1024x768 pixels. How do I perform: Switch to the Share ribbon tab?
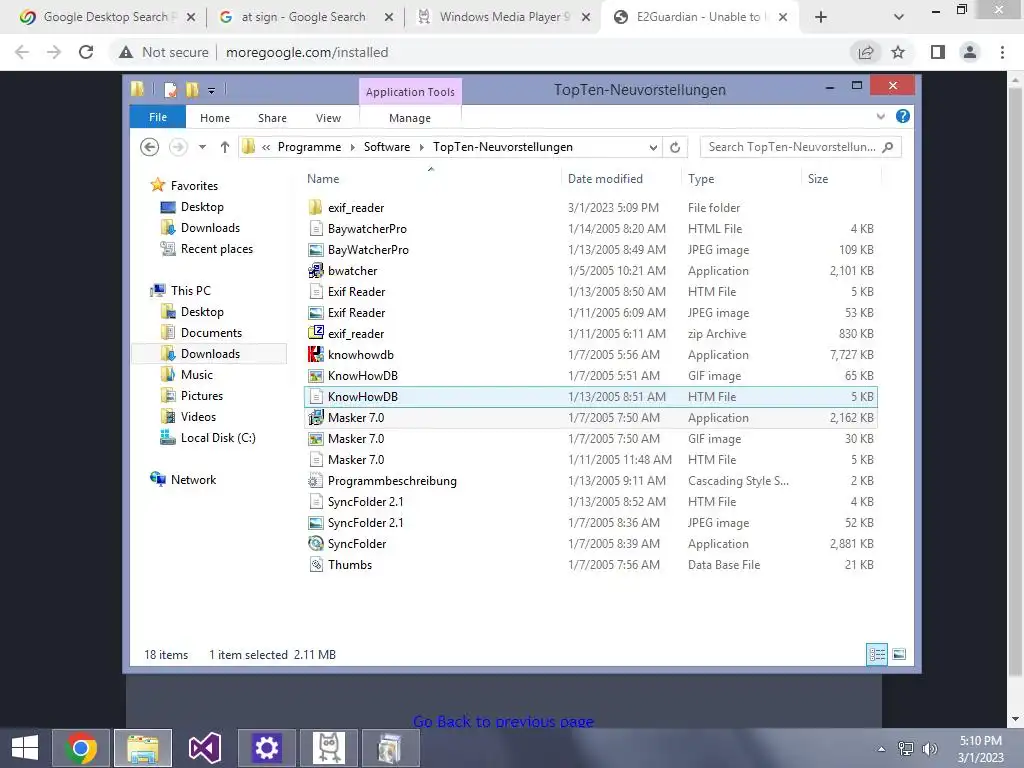coord(272,118)
